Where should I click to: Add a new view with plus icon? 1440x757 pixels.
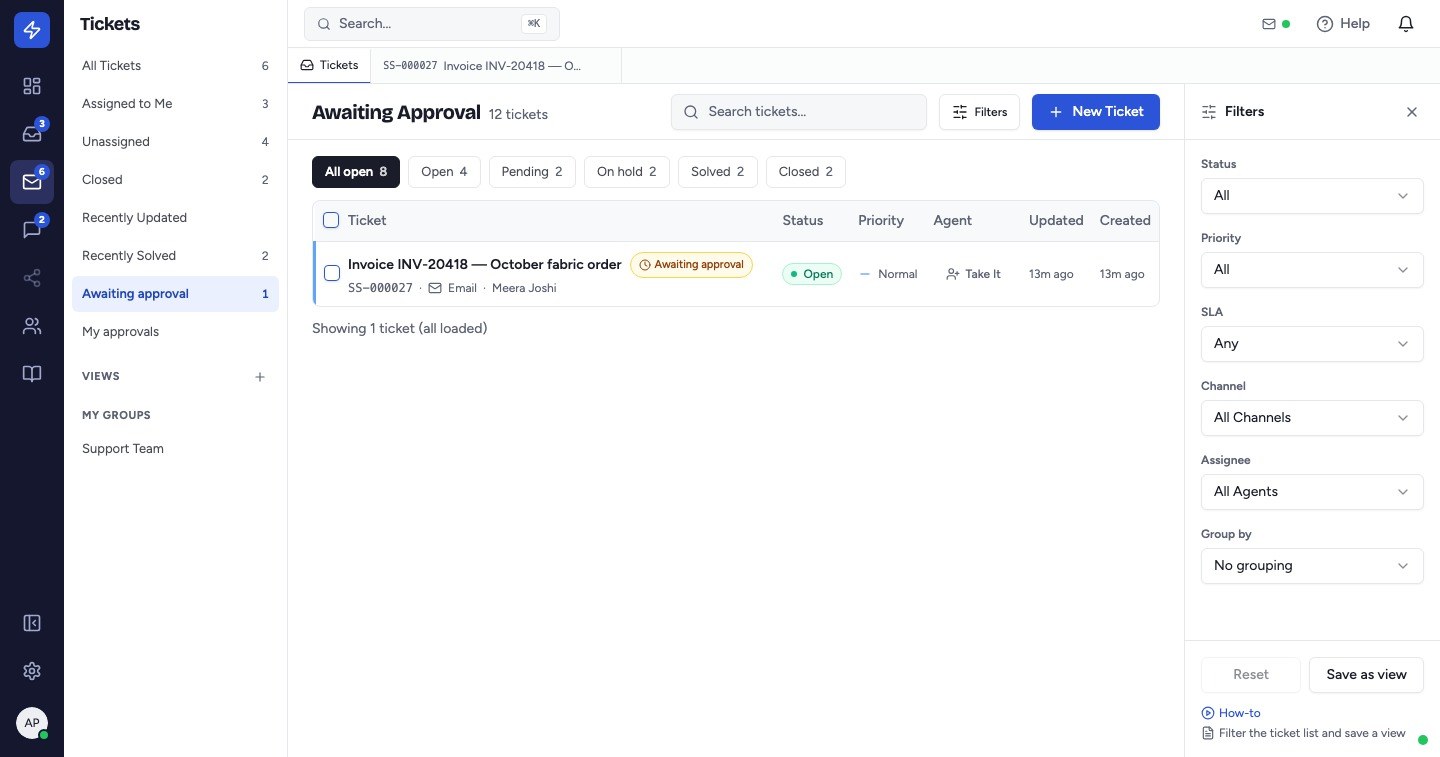point(260,377)
